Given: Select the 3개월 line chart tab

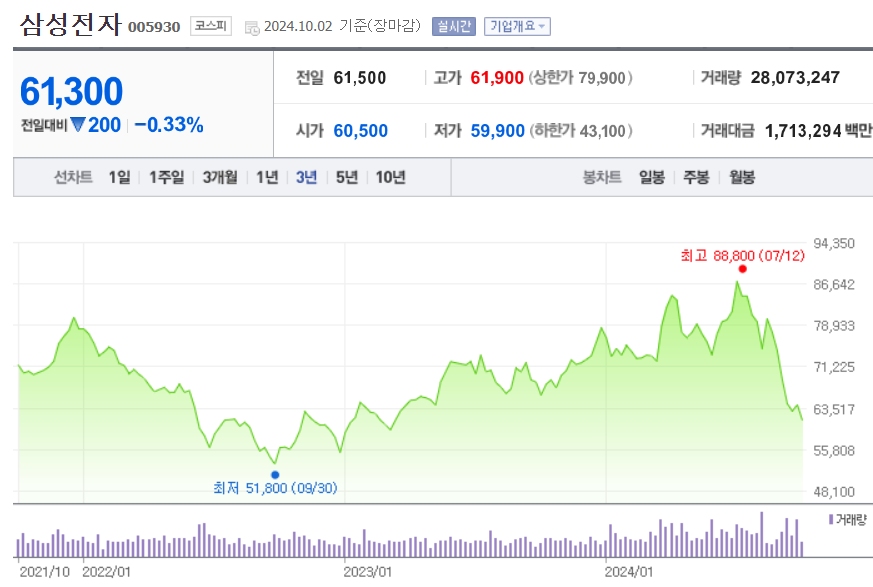Looking at the screenshot, I should [220, 177].
